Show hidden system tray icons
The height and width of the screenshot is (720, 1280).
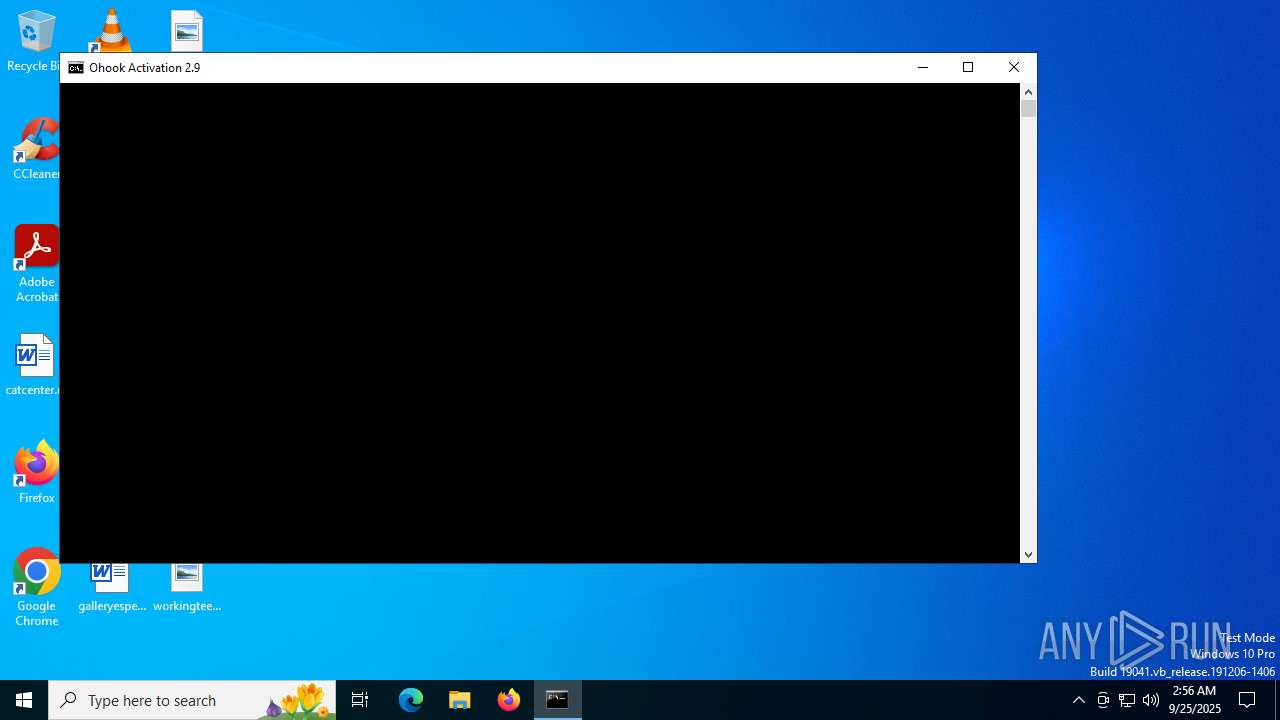(1078, 700)
